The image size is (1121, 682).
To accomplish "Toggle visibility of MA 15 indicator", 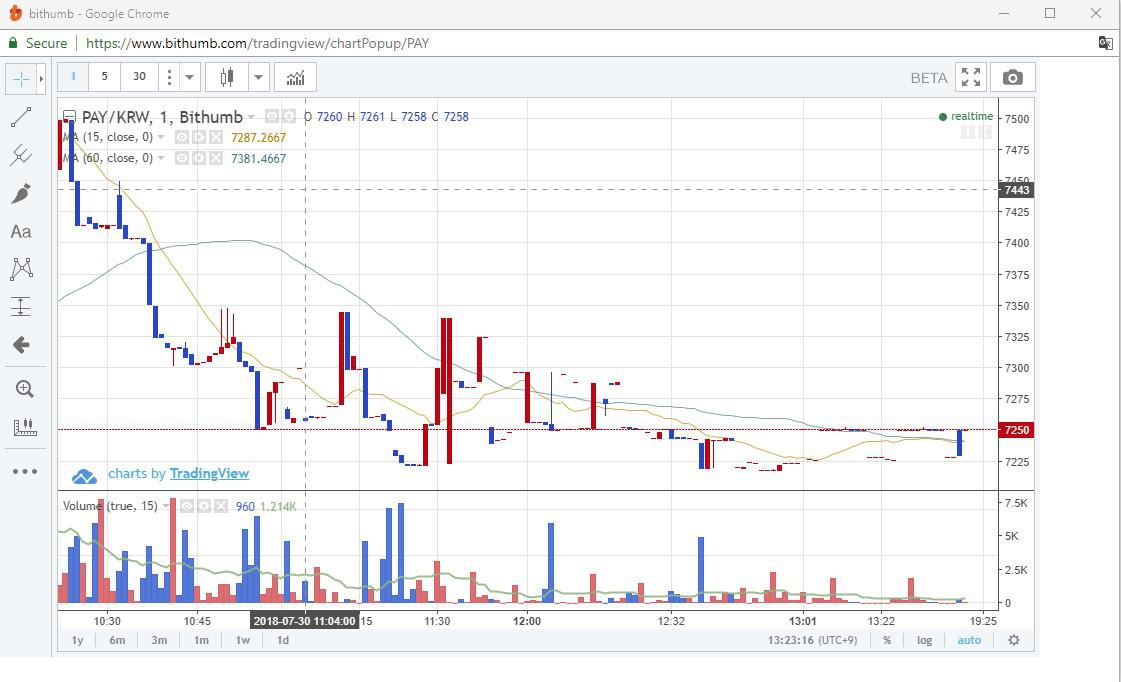I will (x=182, y=137).
